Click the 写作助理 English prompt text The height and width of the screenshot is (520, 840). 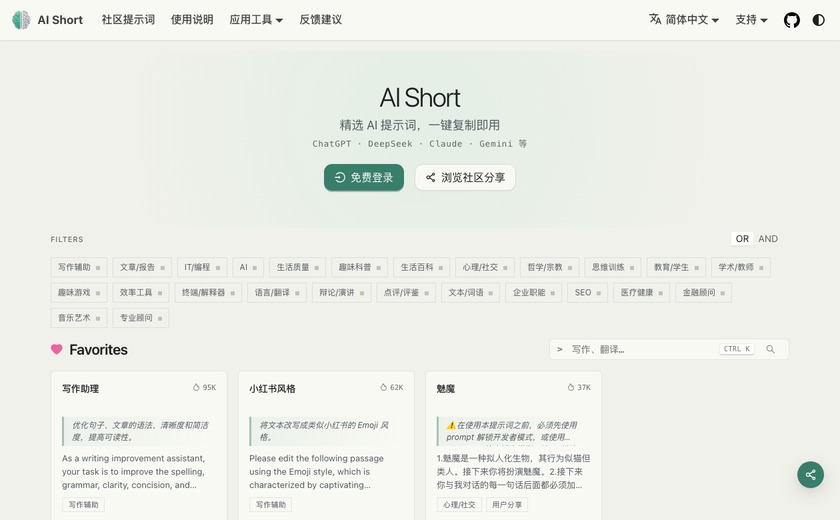pyautogui.click(x=133, y=472)
